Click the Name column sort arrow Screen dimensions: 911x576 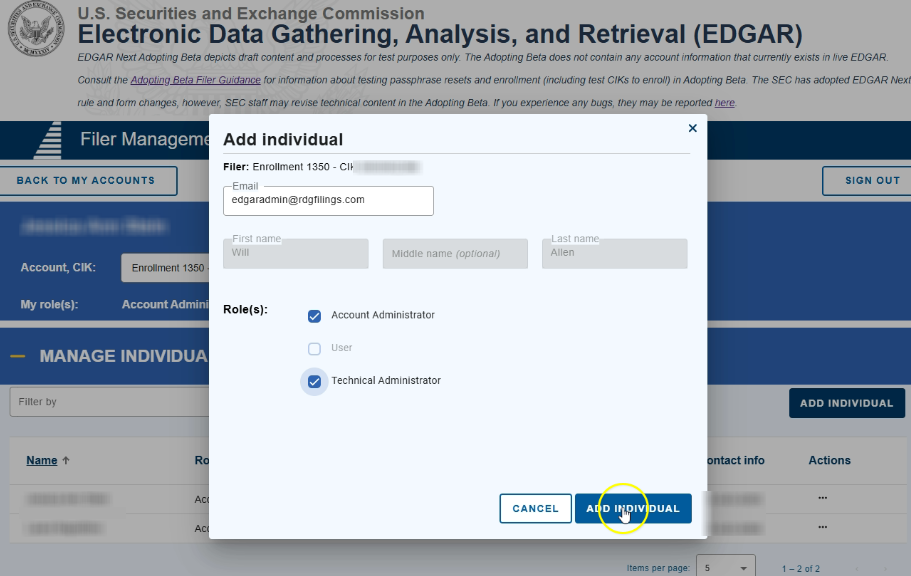pyautogui.click(x=67, y=461)
